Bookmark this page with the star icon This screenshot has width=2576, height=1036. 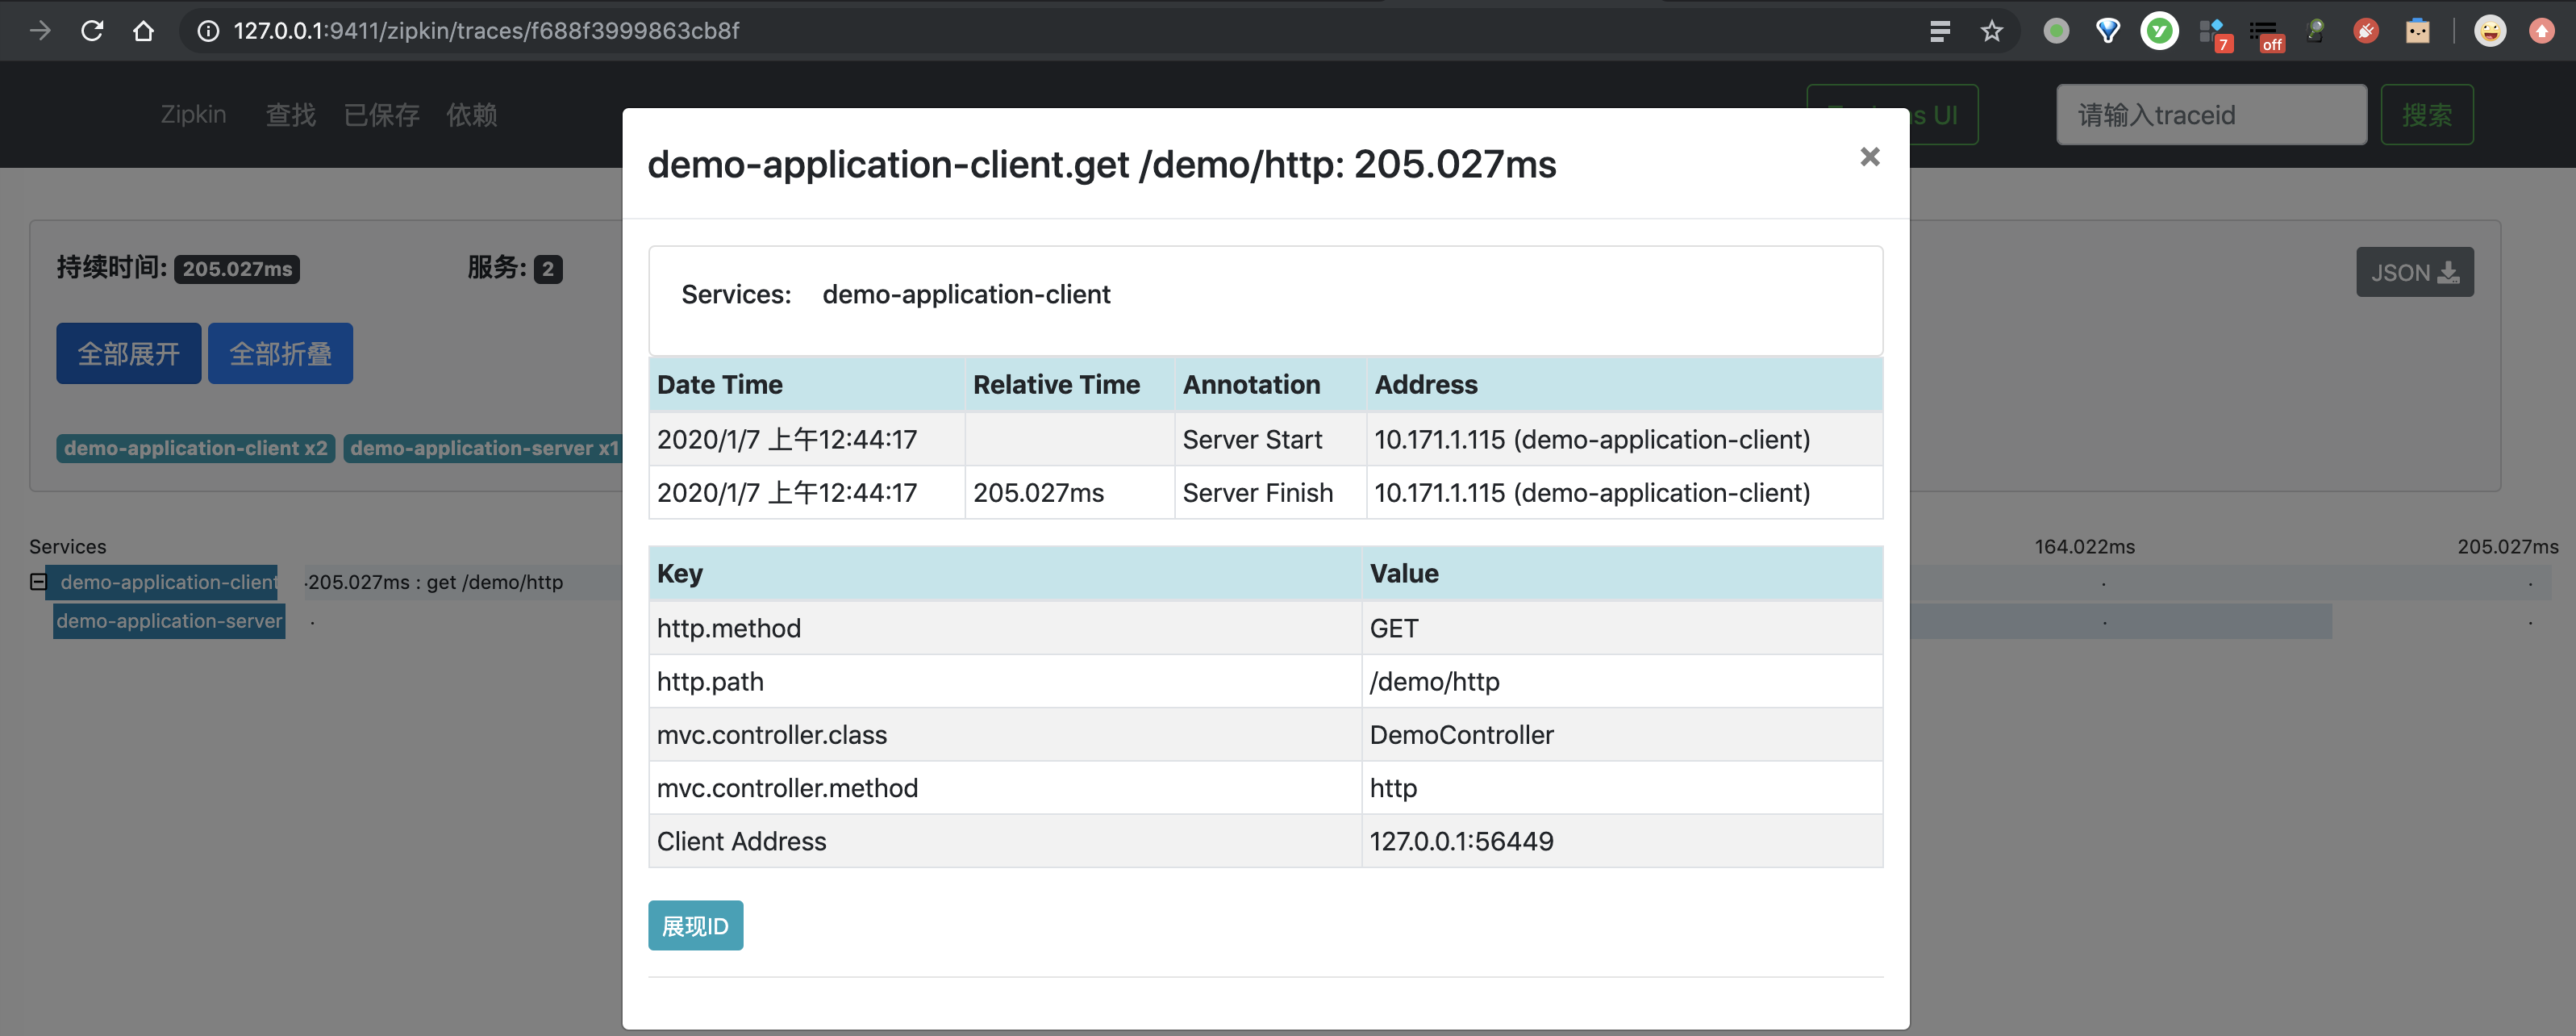[x=1991, y=31]
